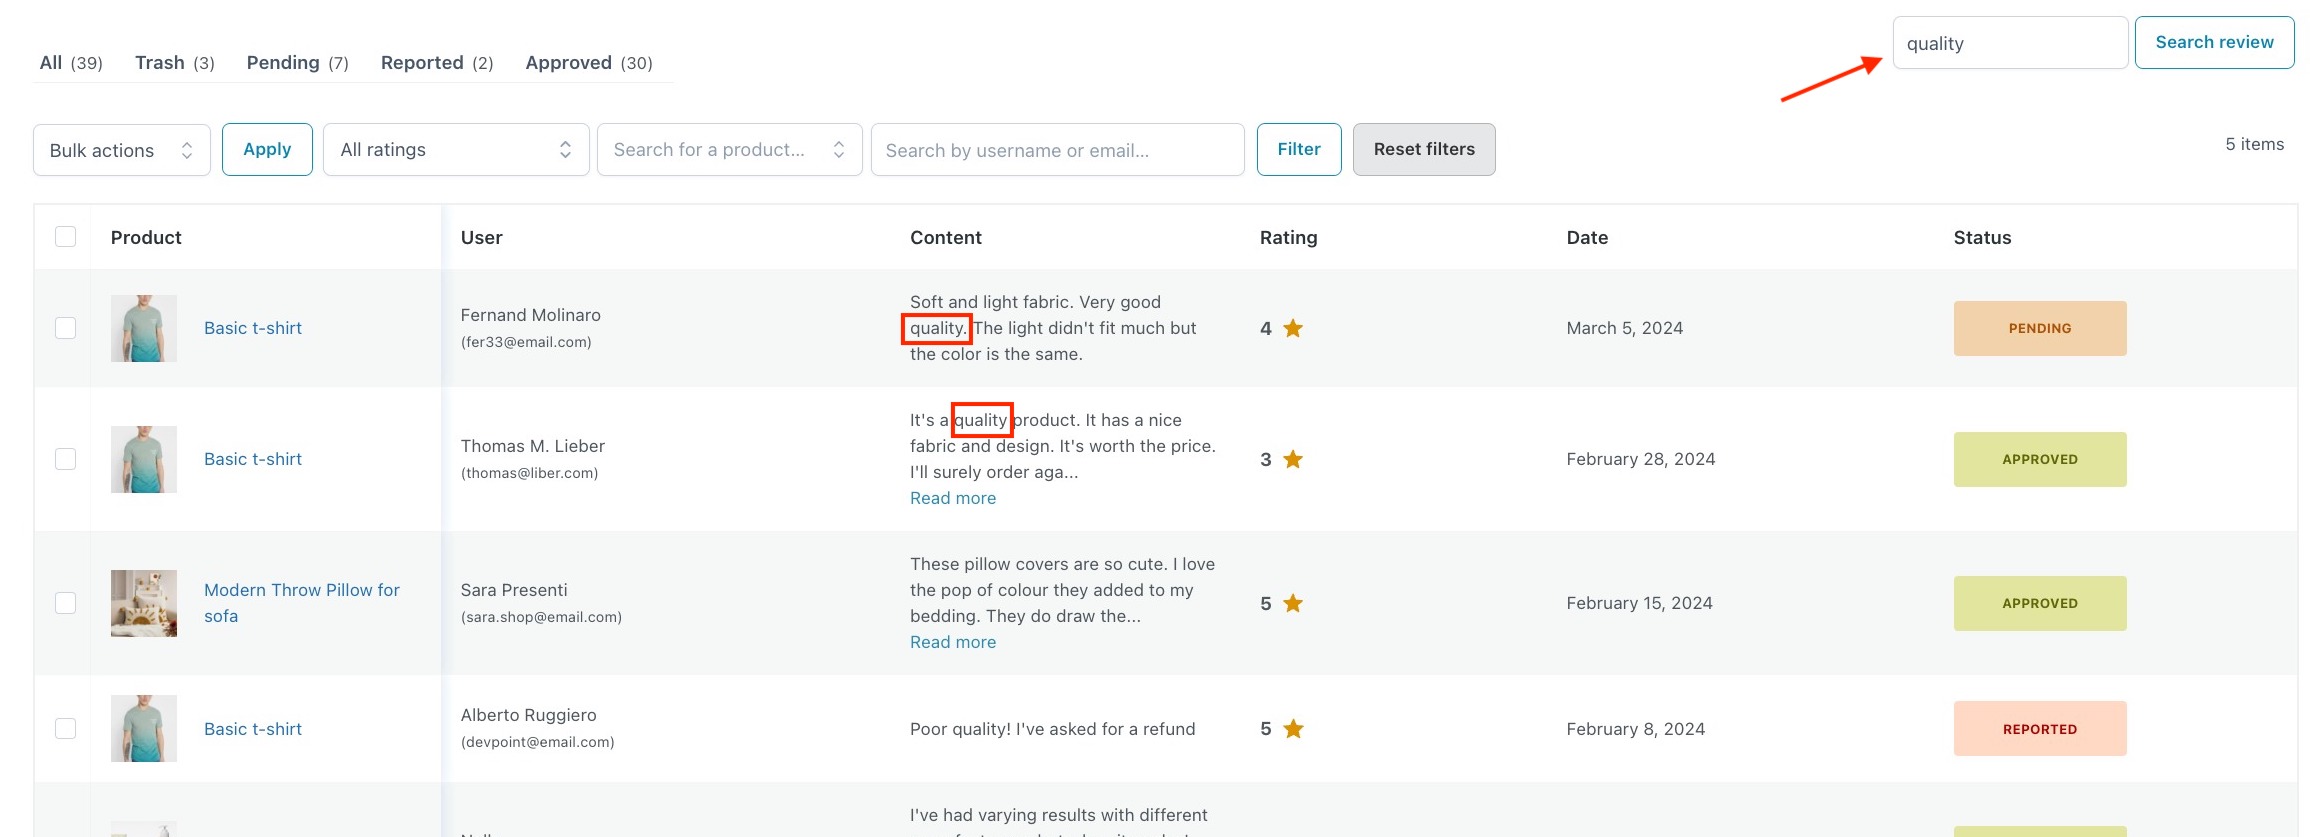Click the star icon beside rating 3

point(1293,459)
